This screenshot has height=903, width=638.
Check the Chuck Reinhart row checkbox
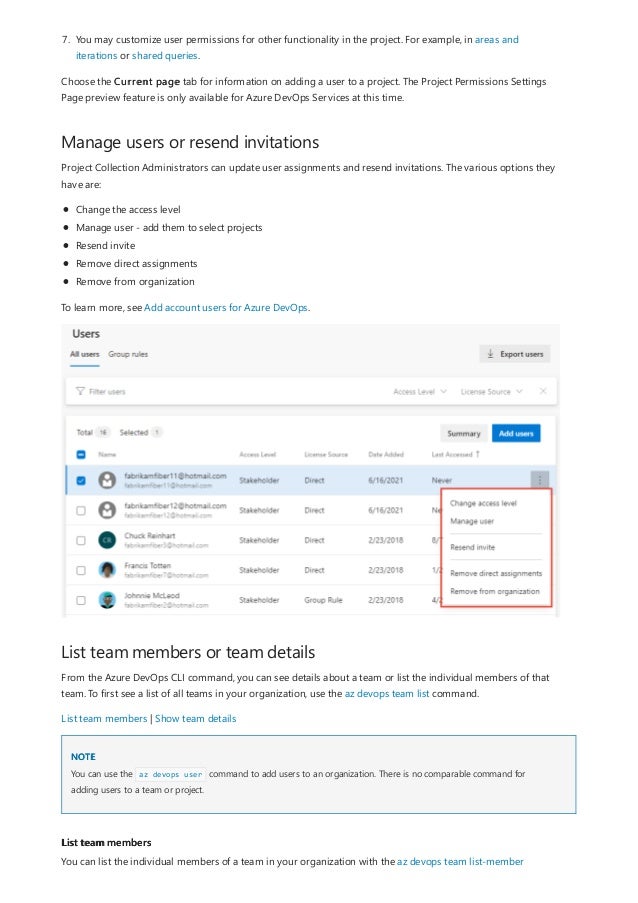(81, 540)
